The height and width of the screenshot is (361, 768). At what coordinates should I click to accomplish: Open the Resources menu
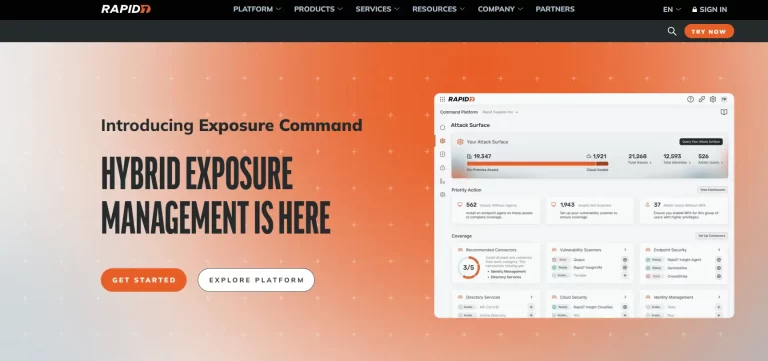coord(438,9)
